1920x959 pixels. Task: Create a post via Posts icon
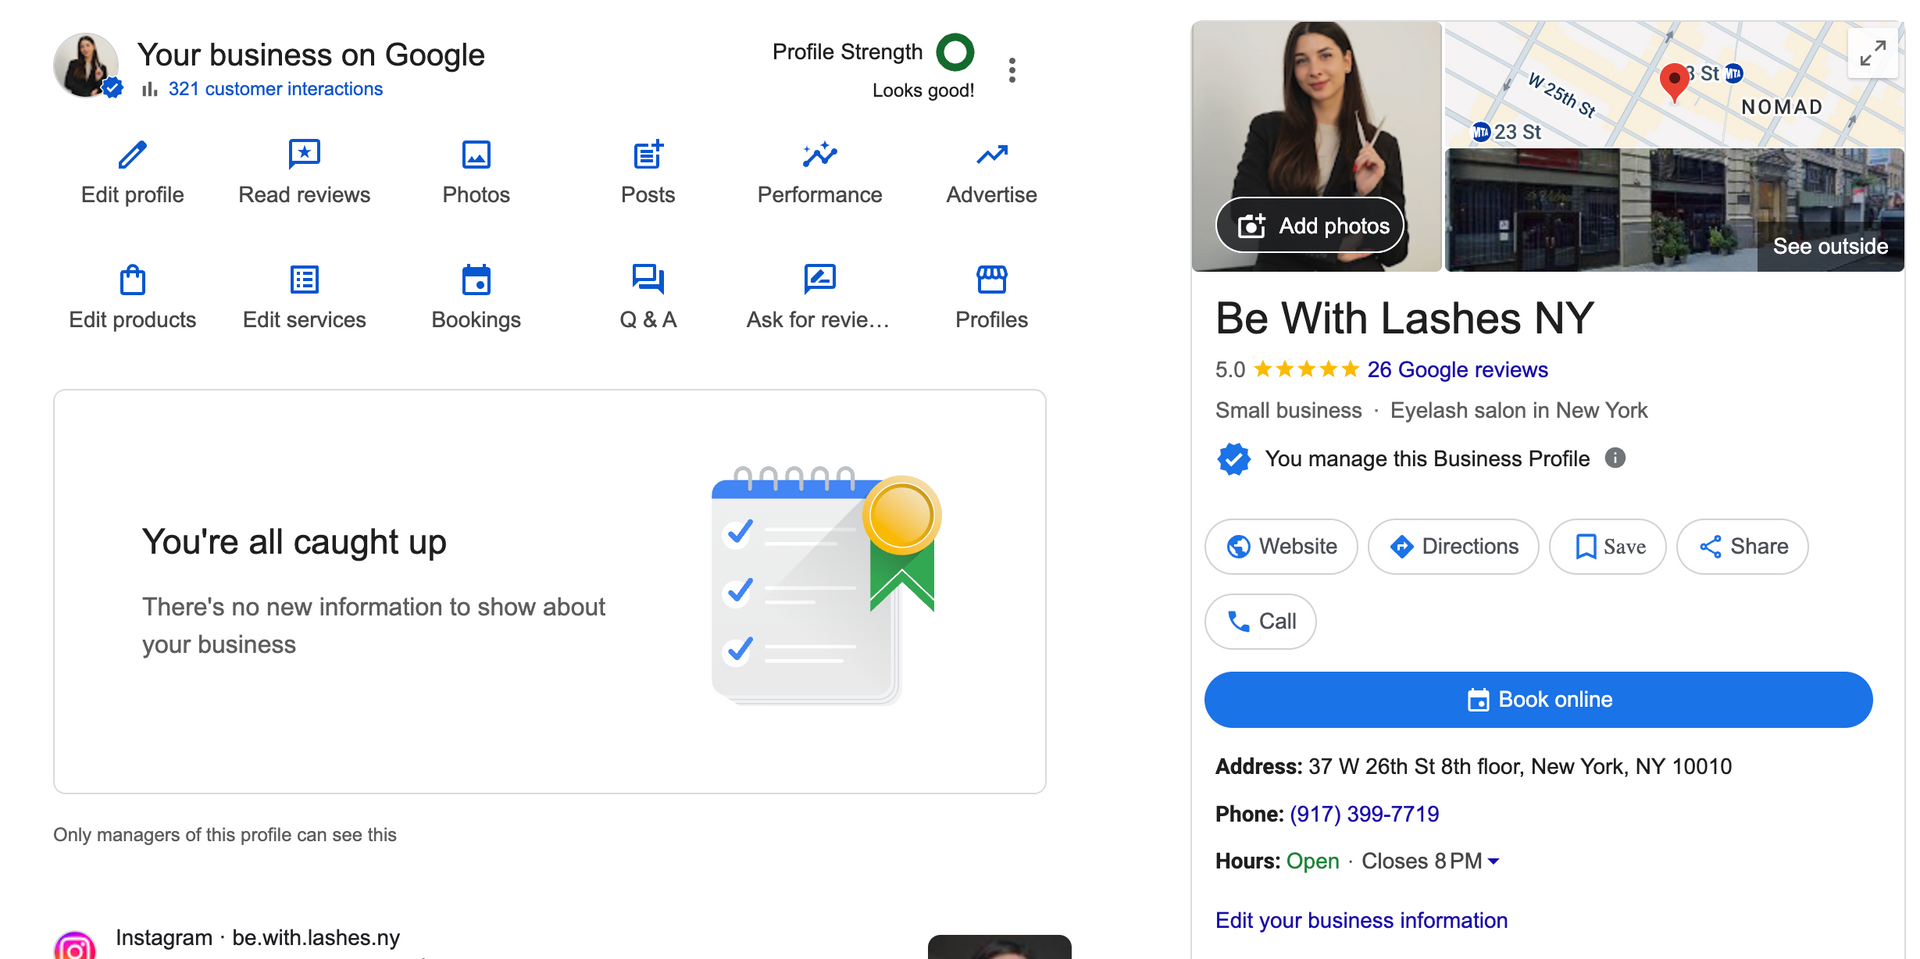(x=648, y=155)
